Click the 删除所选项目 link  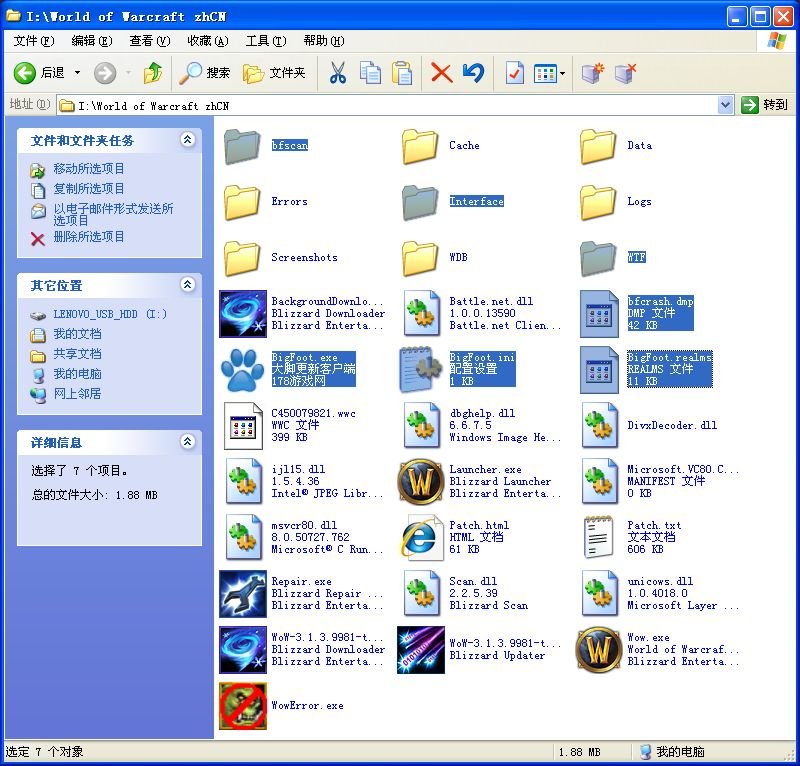[89, 237]
